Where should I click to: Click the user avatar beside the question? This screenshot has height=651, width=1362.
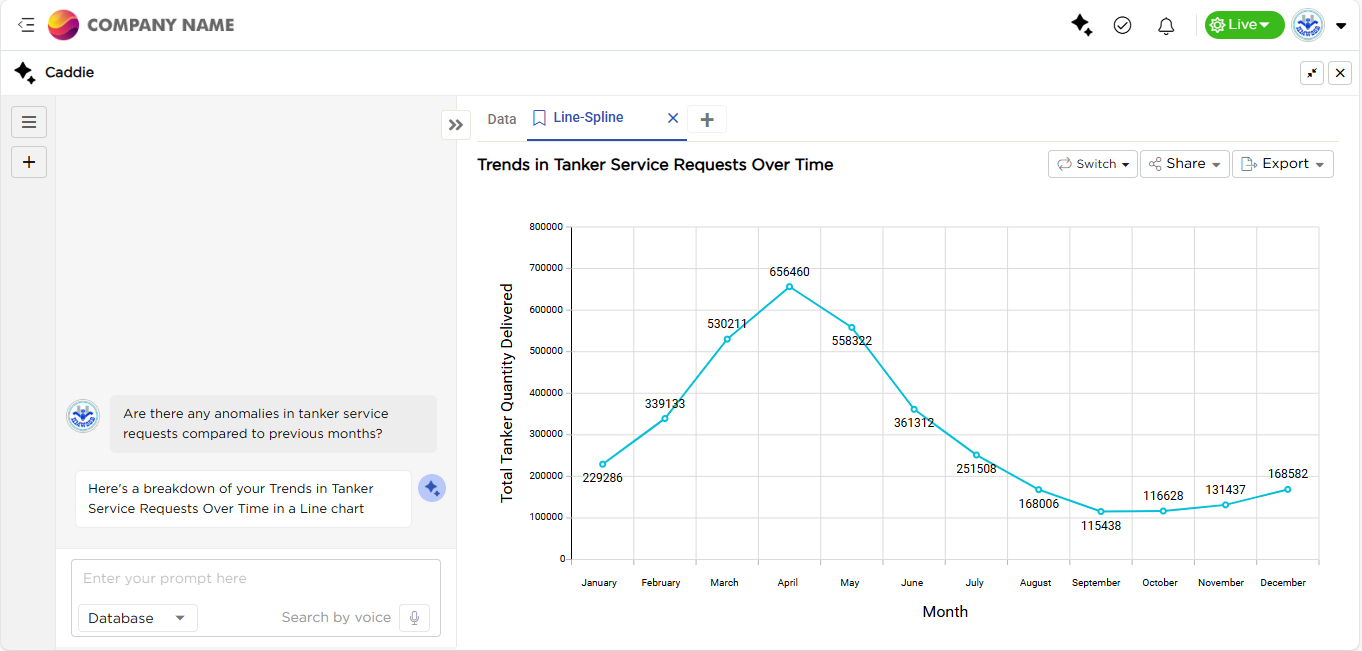coord(83,415)
